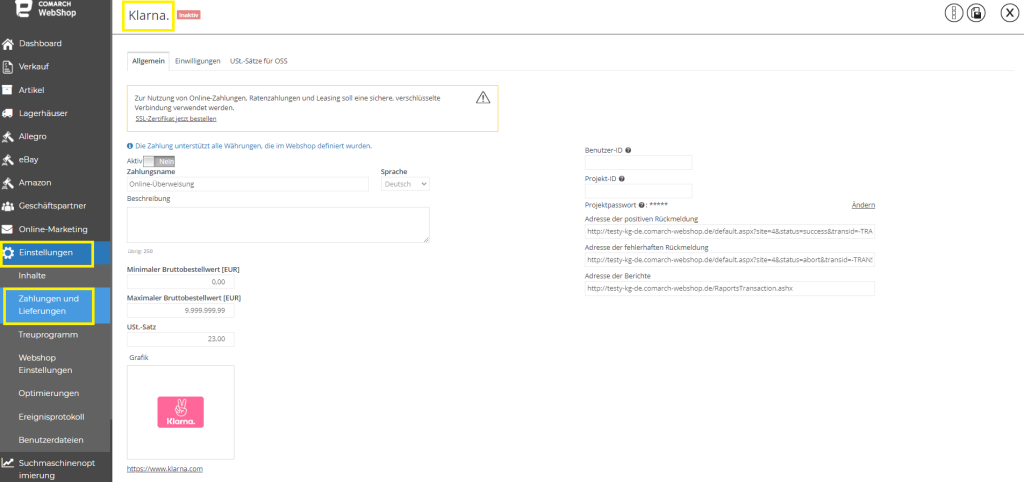
Task: Open the Sprache dropdown set to Deutsch
Action: click(x=405, y=184)
